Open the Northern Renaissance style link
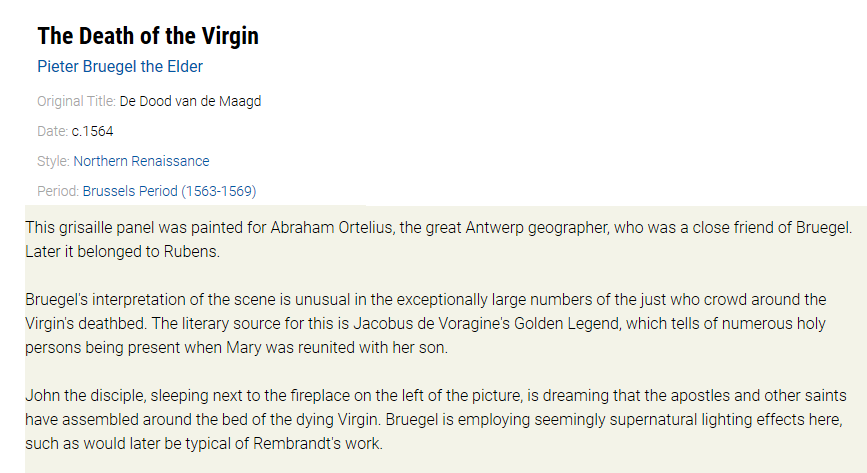The image size is (867, 473). pyautogui.click(x=142, y=161)
